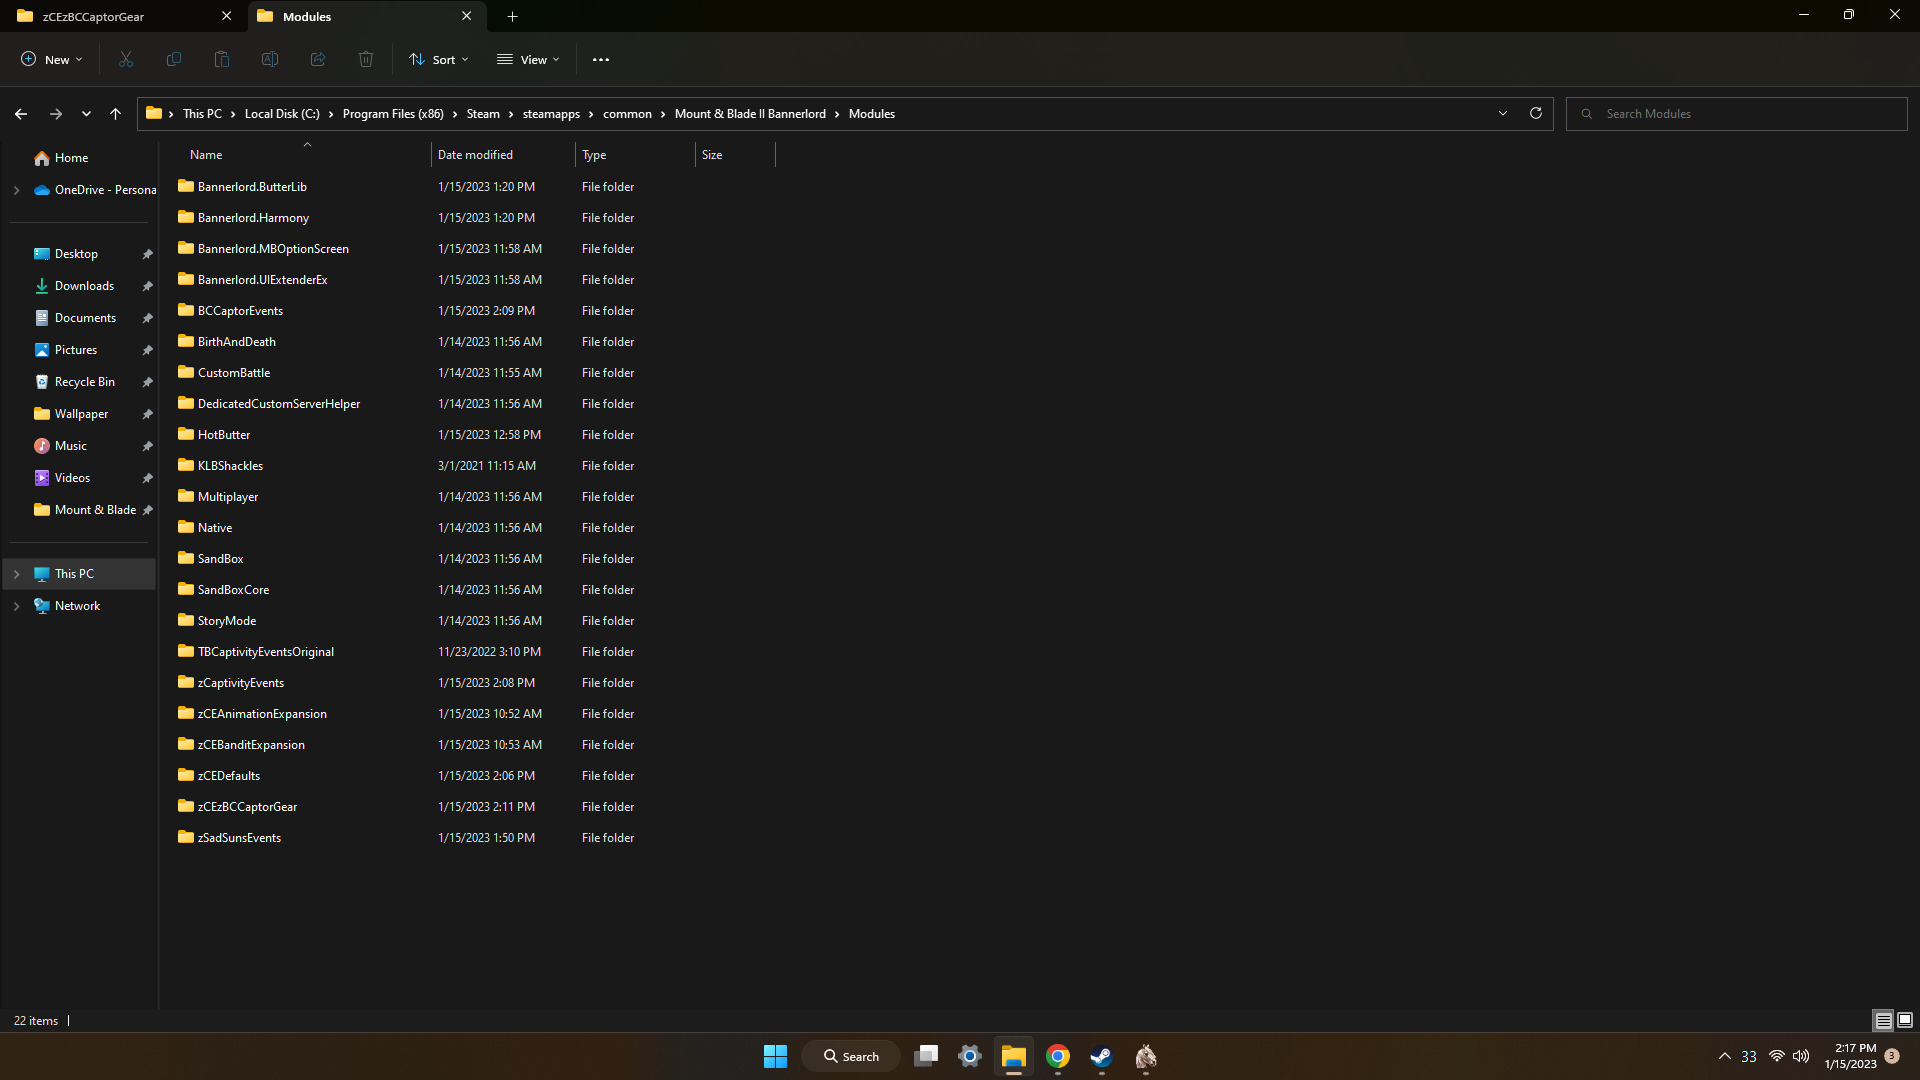Image resolution: width=1920 pixels, height=1080 pixels.
Task: Go back with the back arrow
Action: 21,114
